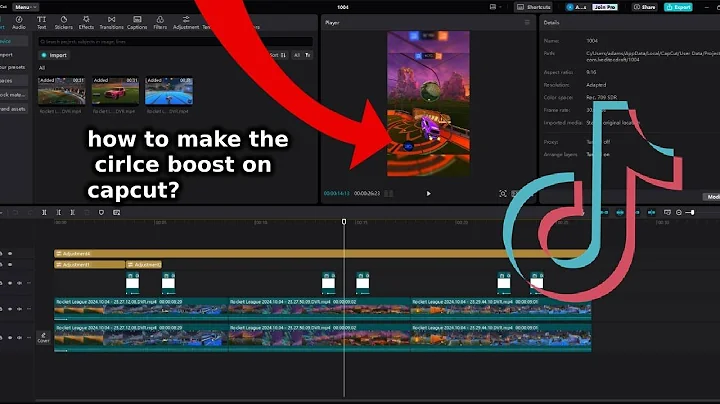720x404 pixels.
Task: Click the freeze frame image icon
Action: [x=117, y=213]
